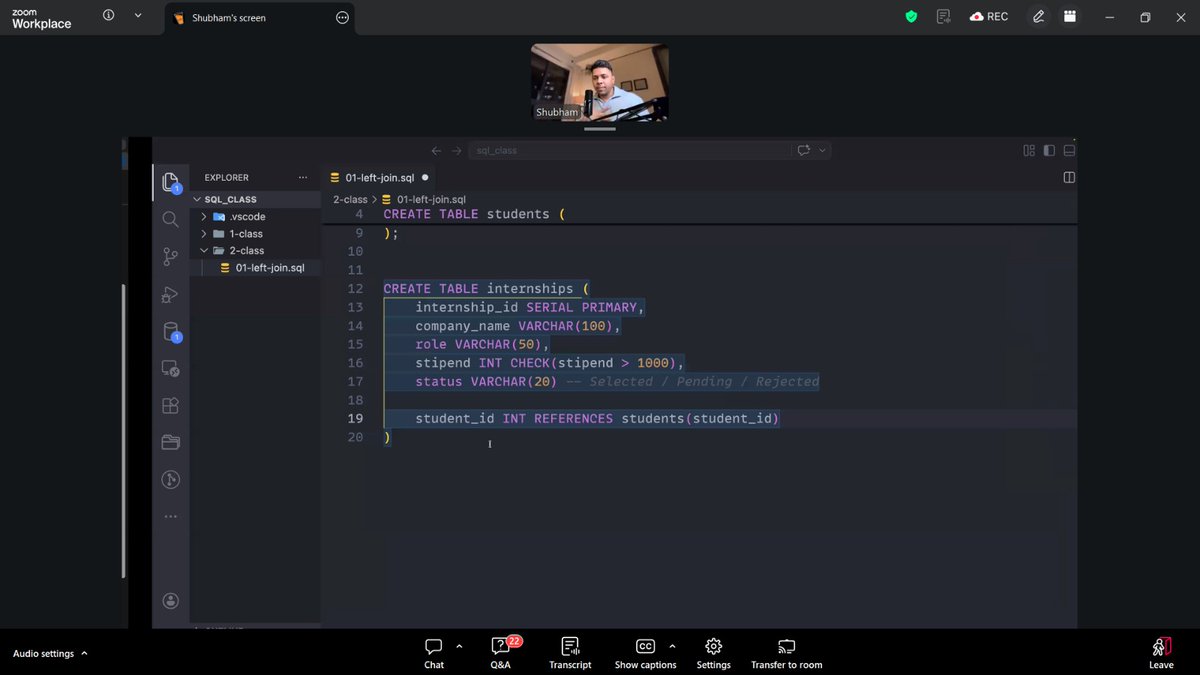1200x675 pixels.
Task: Expand the .vscode folder
Action: pyautogui.click(x=204, y=216)
